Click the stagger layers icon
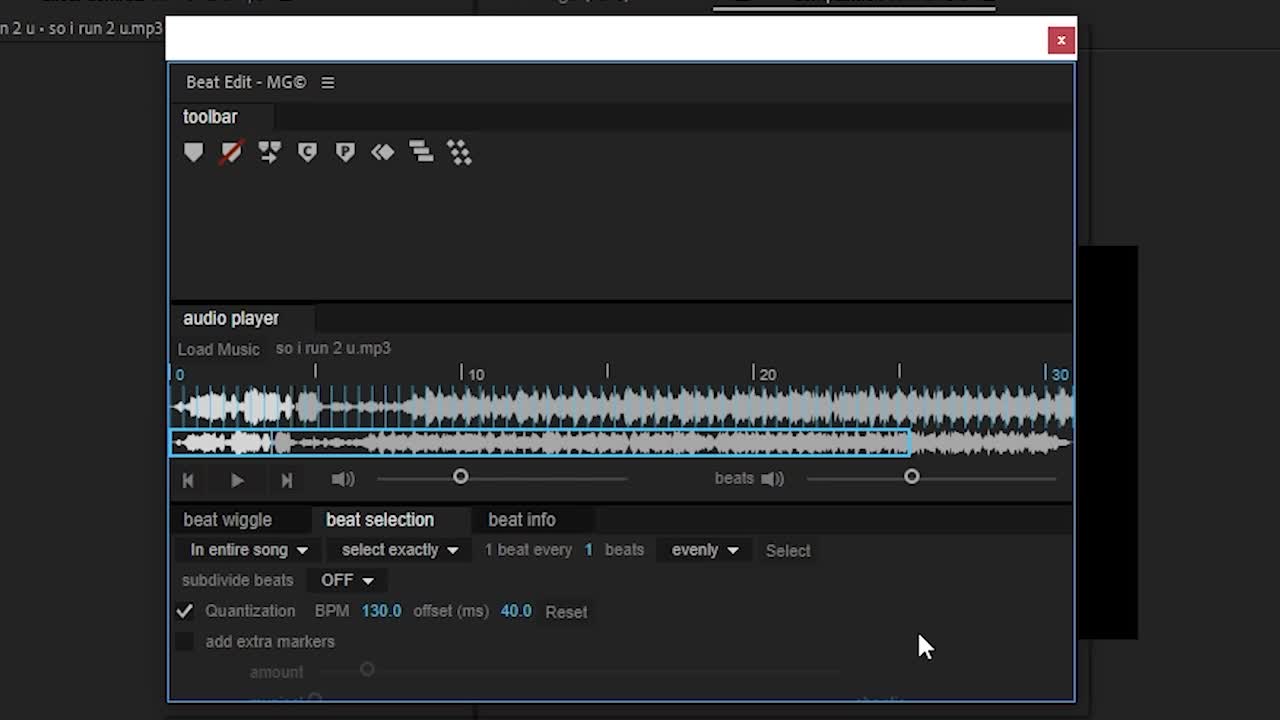Viewport: 1280px width, 720px height. [421, 152]
